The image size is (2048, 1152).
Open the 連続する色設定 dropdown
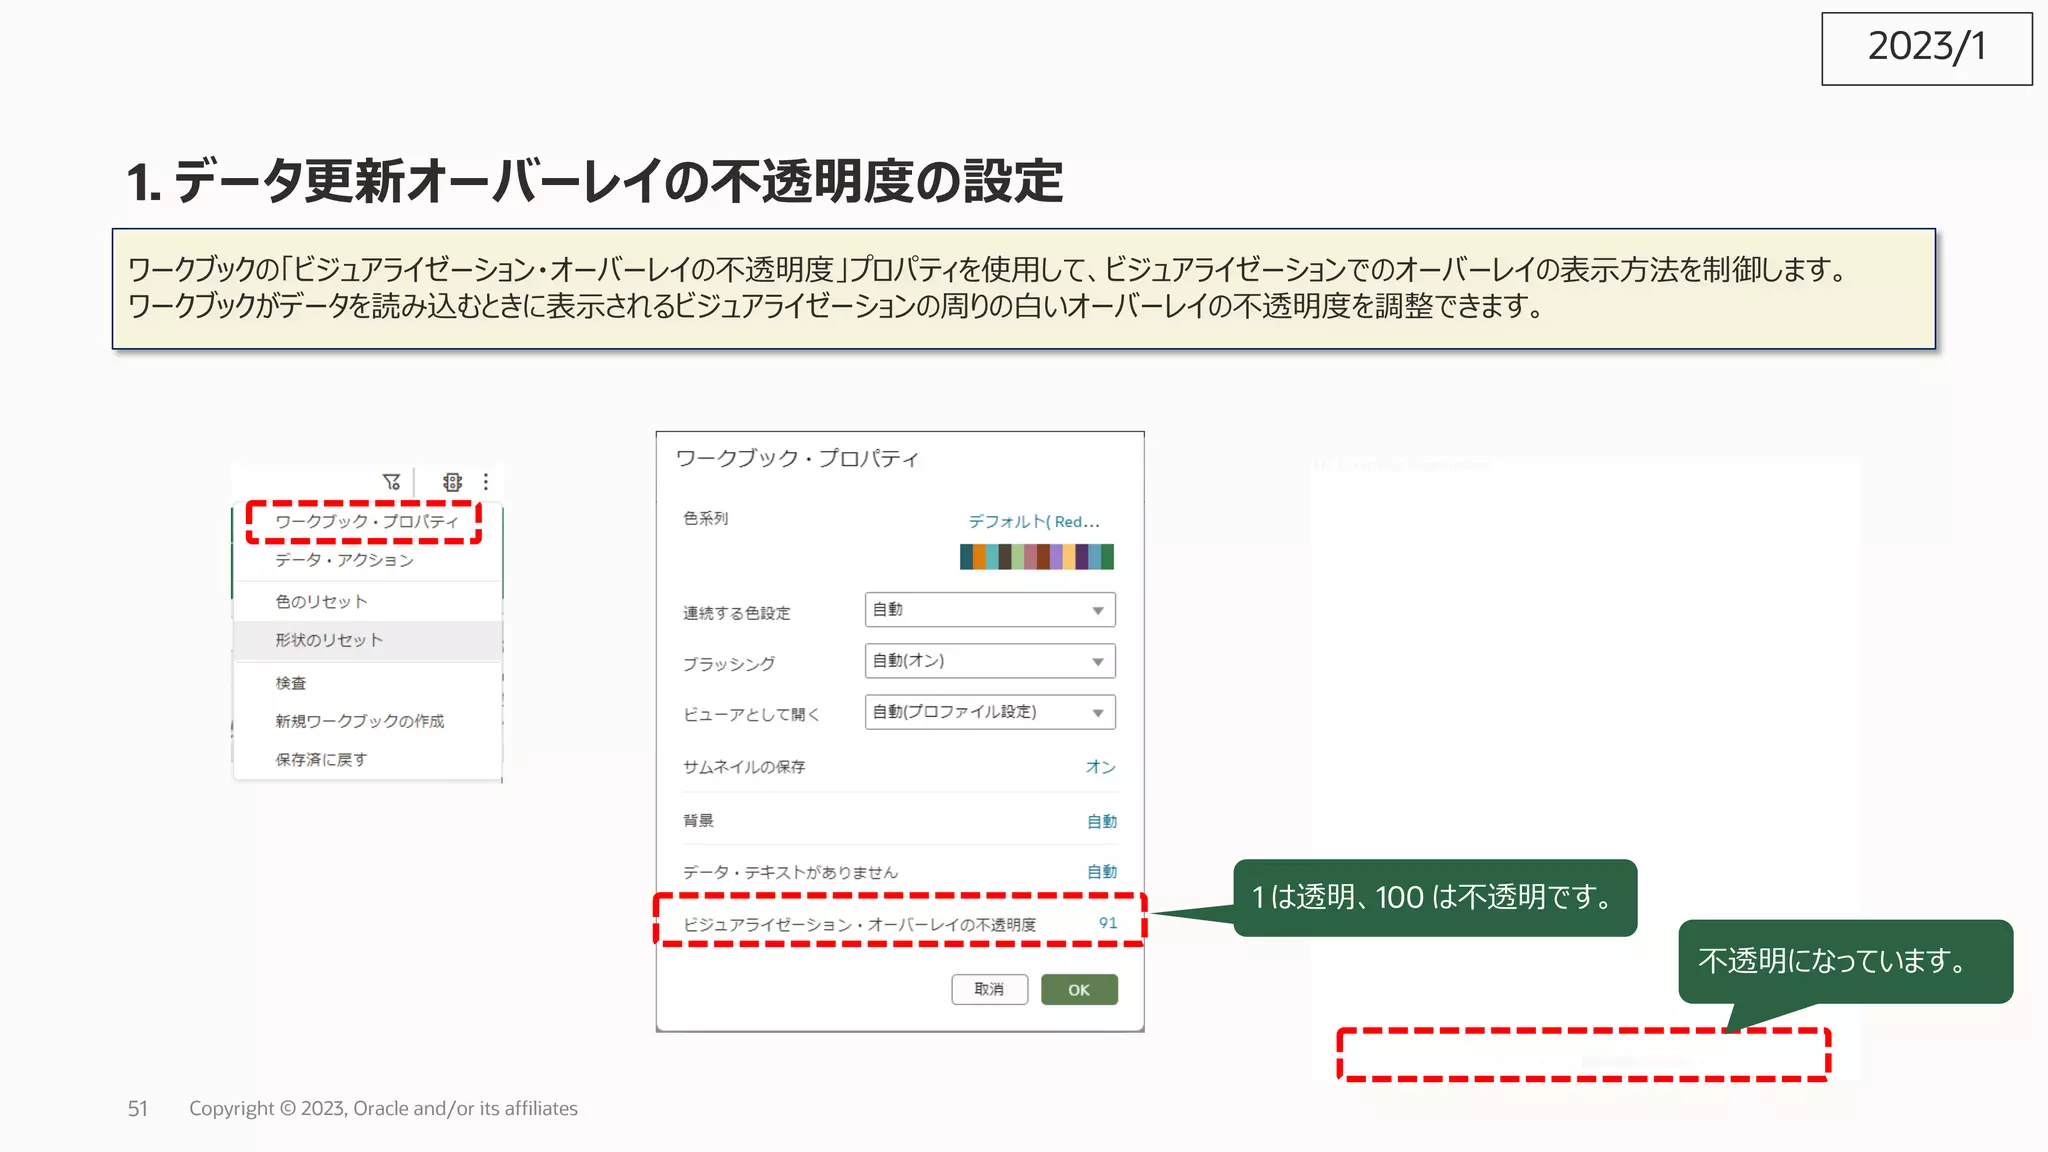click(990, 610)
